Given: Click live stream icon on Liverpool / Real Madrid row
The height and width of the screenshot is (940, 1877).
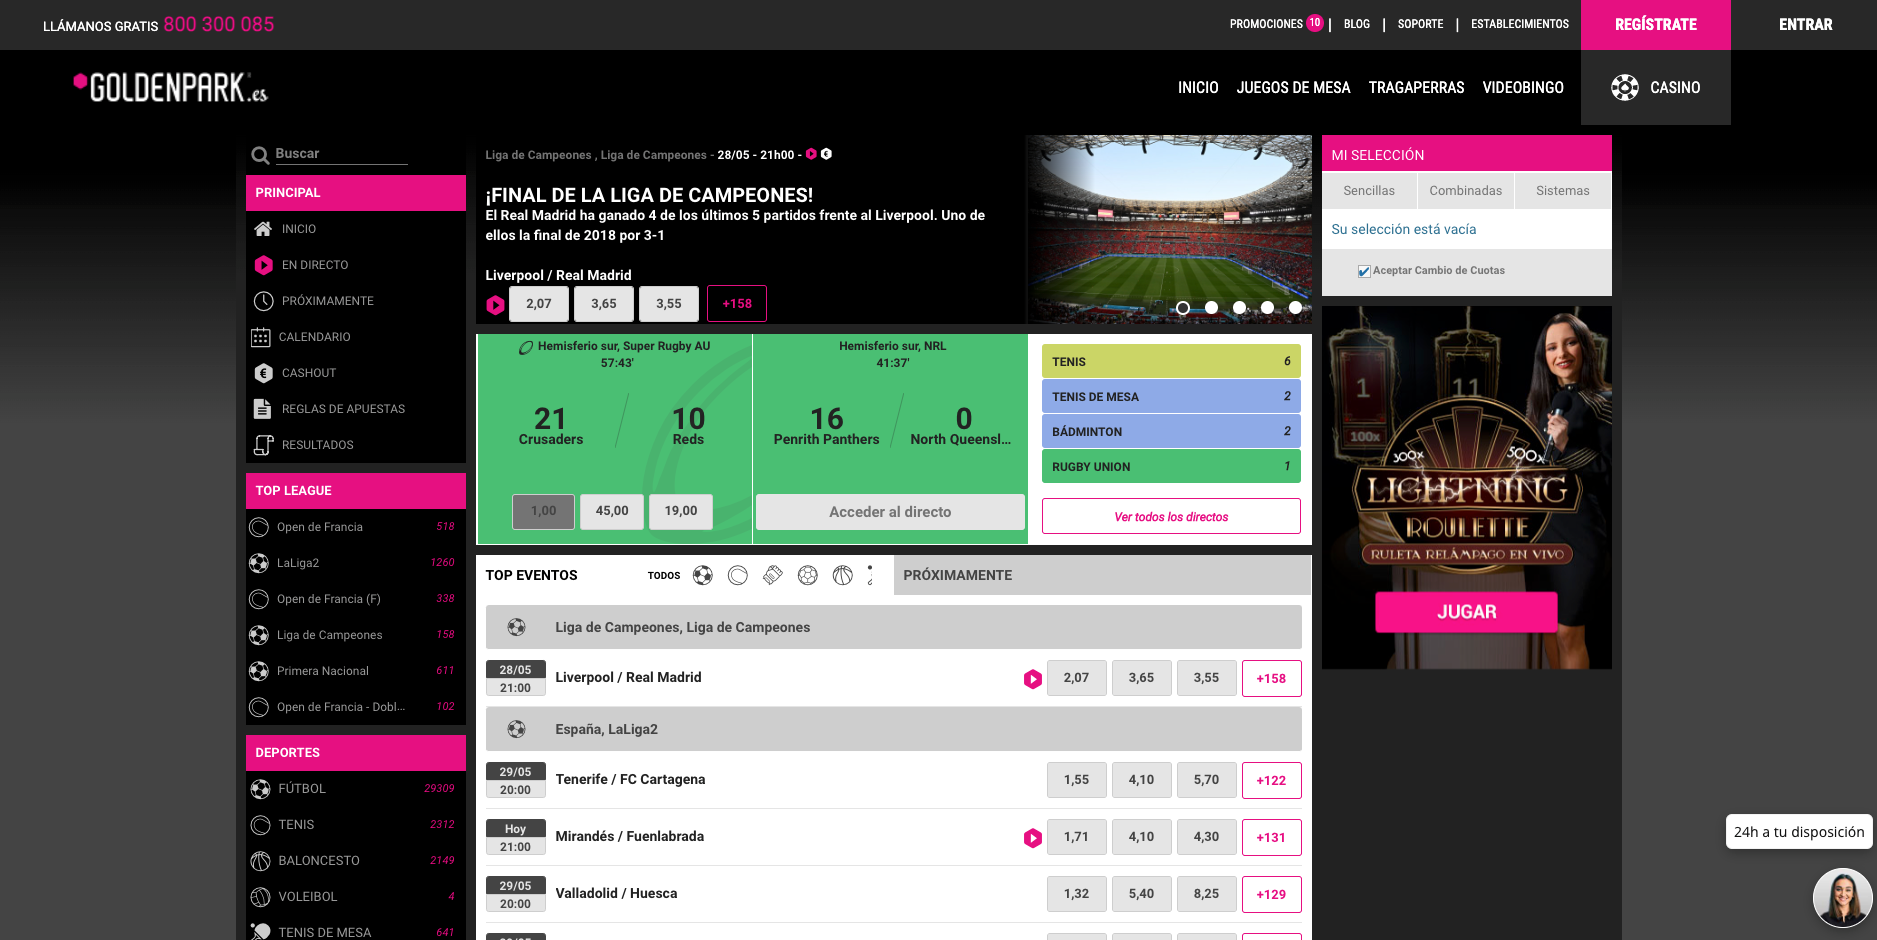Looking at the screenshot, I should coord(1033,679).
